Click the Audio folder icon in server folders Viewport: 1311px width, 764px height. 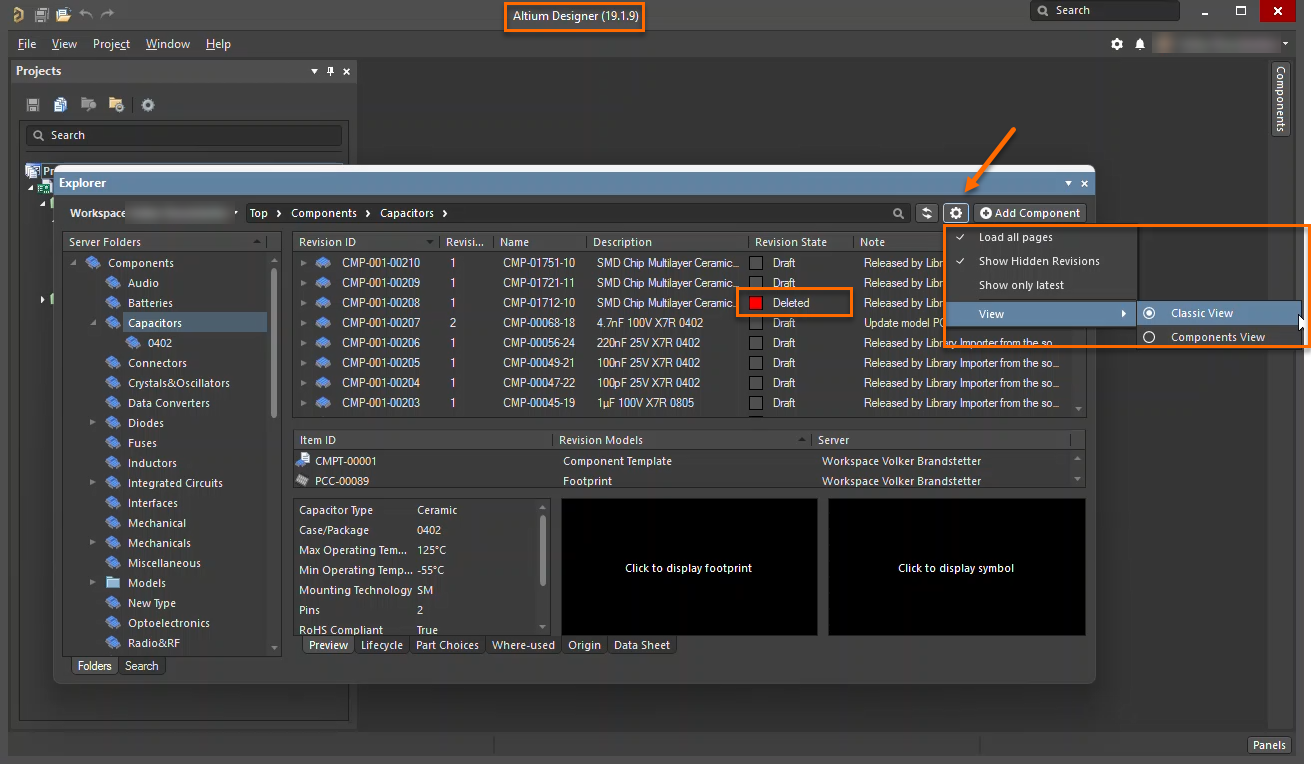[x=114, y=283]
